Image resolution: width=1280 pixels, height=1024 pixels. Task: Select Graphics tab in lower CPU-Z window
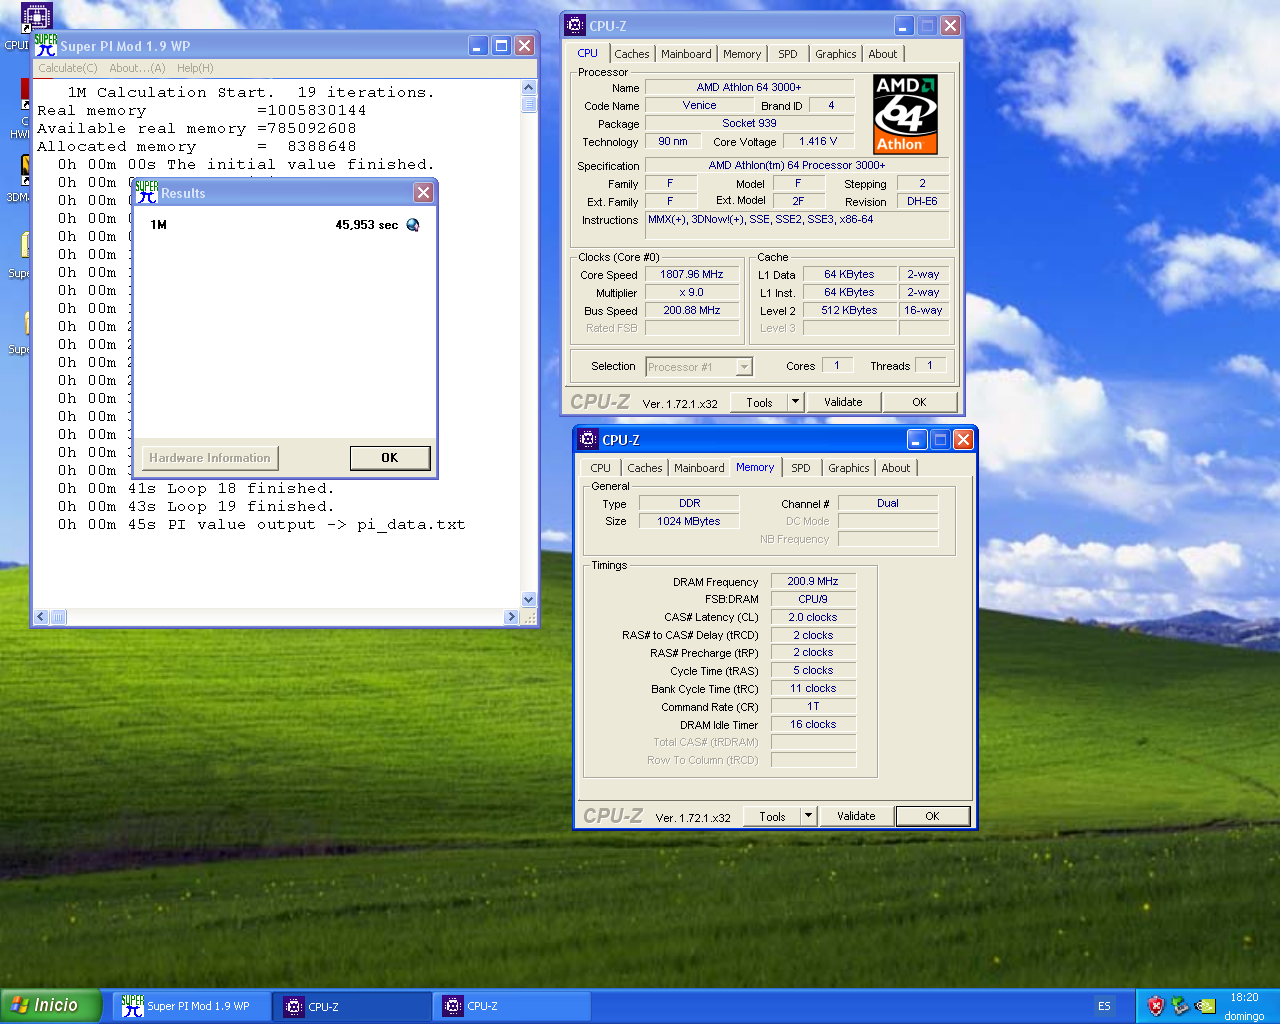(x=848, y=468)
